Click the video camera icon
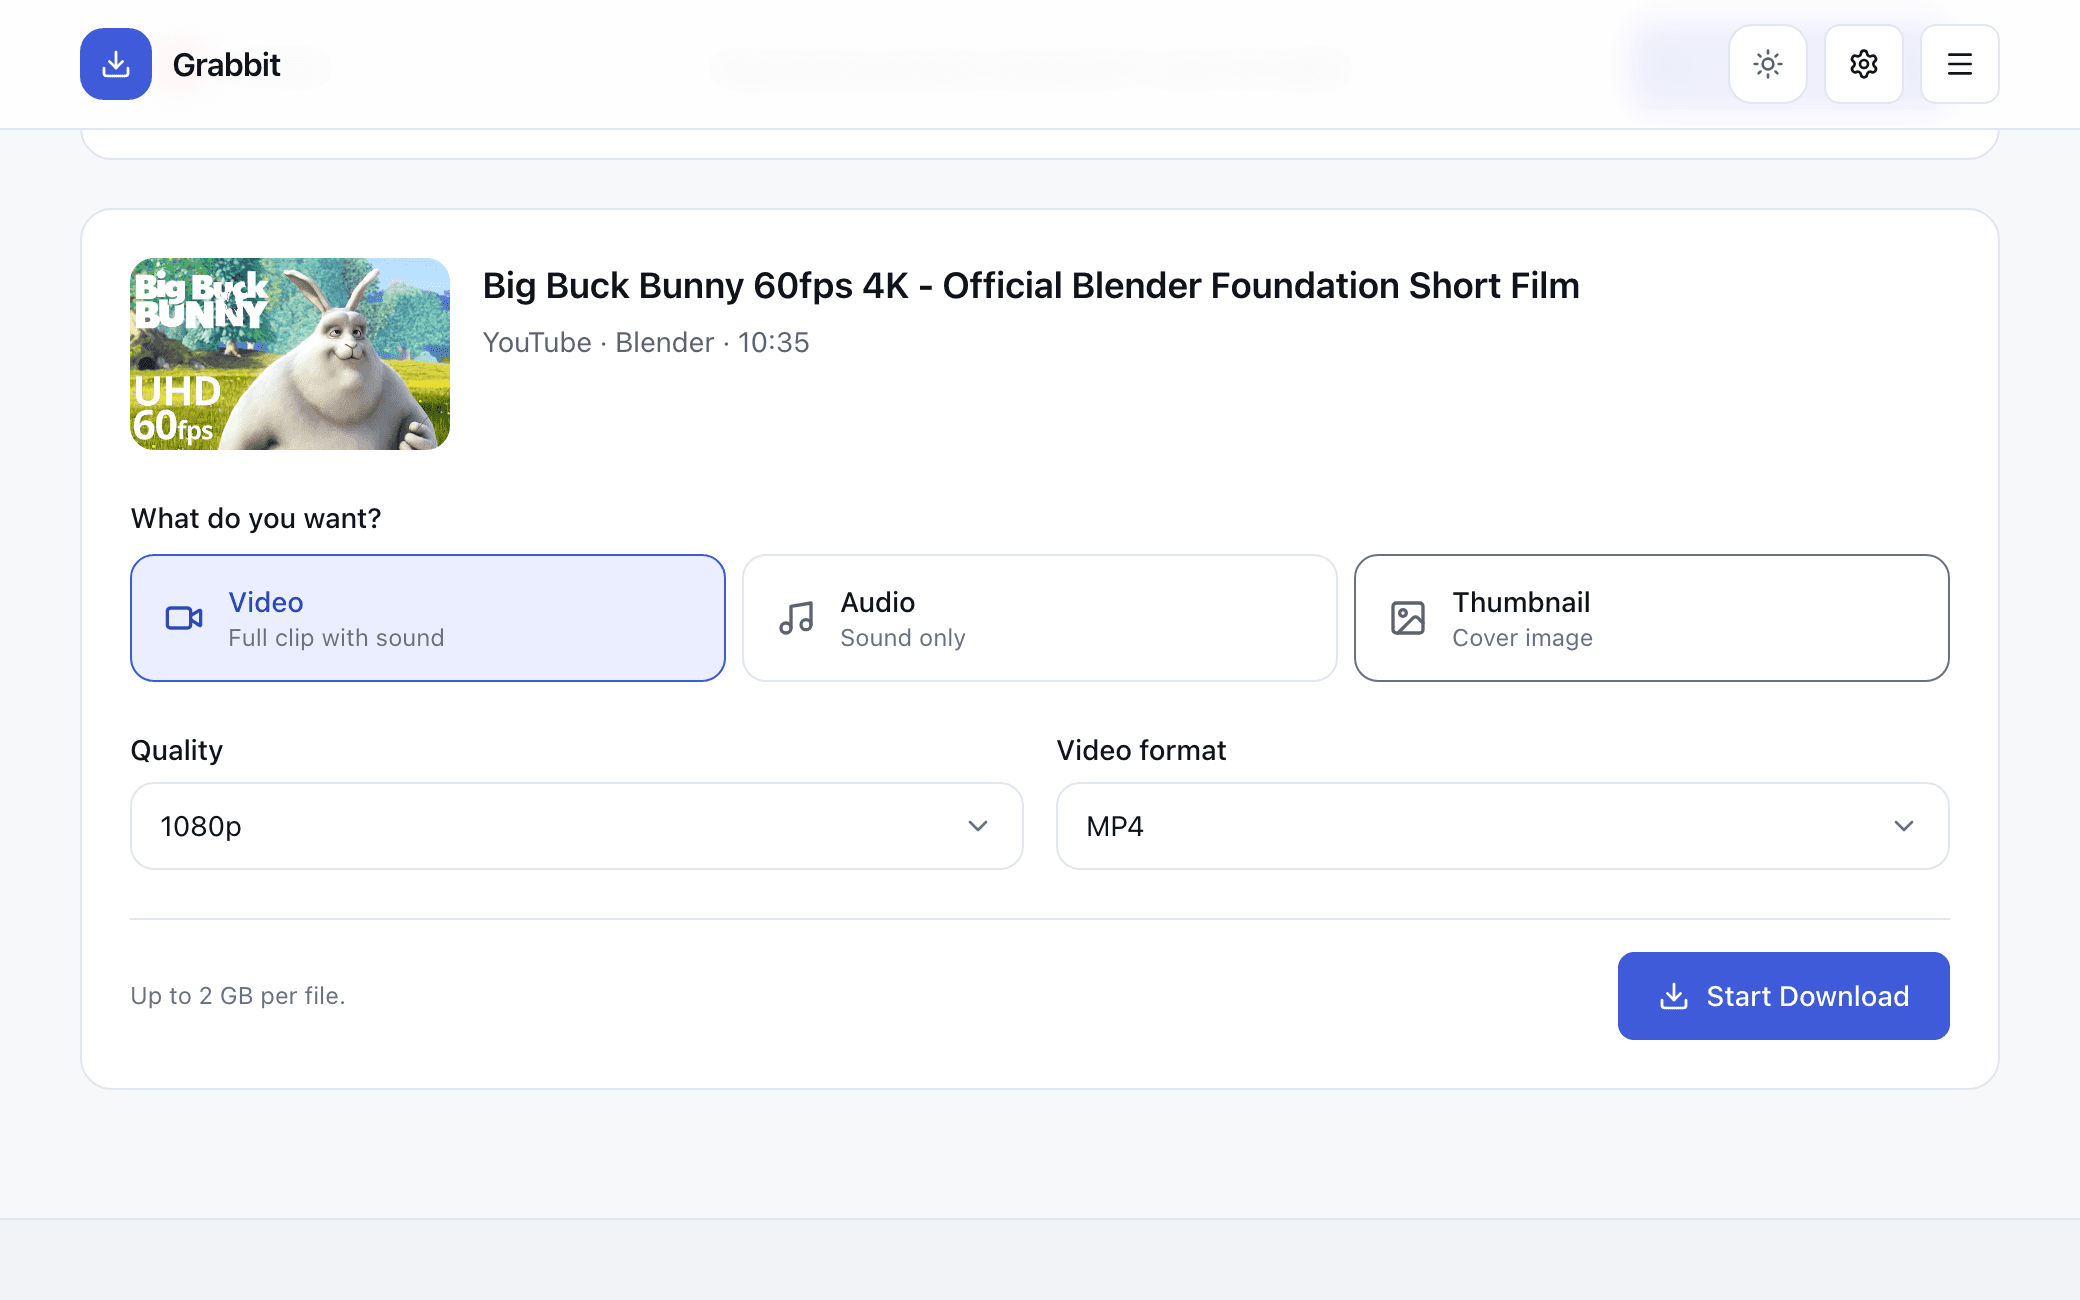This screenshot has width=2080, height=1300. pos(184,618)
